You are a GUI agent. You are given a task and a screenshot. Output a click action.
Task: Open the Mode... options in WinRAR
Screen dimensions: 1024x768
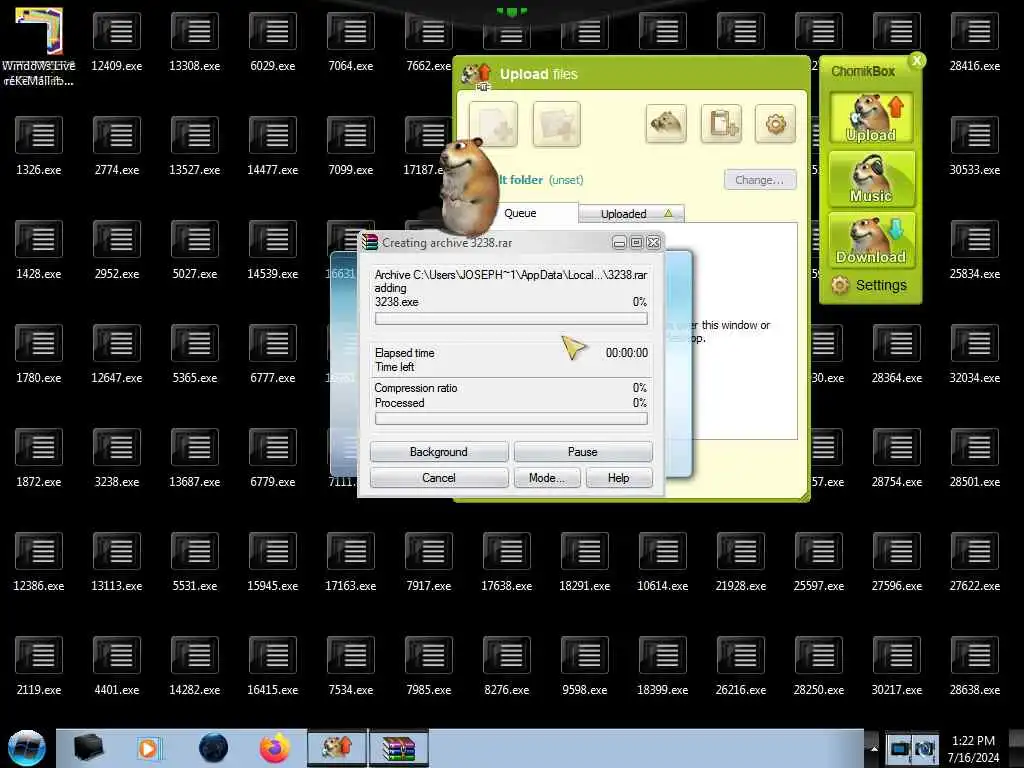(547, 477)
